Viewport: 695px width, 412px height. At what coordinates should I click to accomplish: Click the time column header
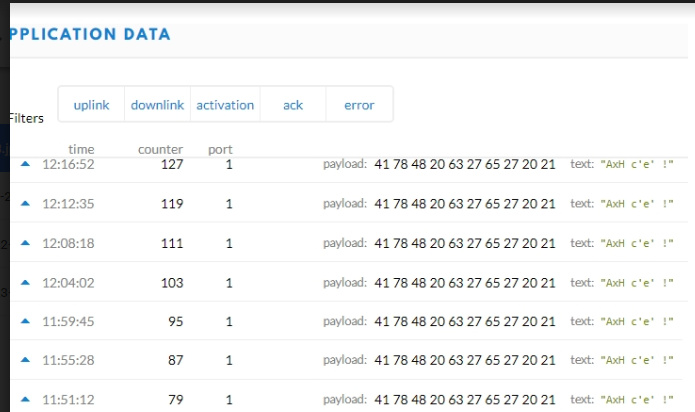[x=81, y=150]
